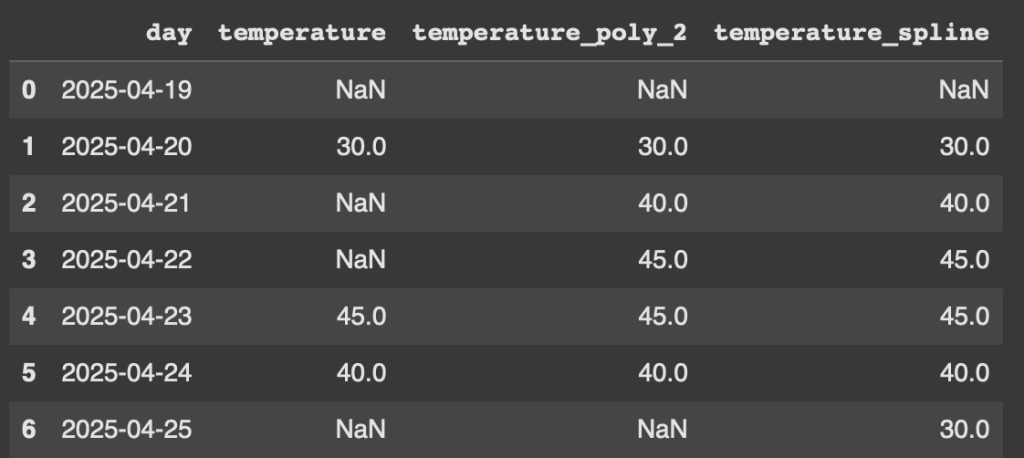Screen dimensions: 1024x458
Task: Click temperature value 45.0 in row 4
Action: (361, 316)
